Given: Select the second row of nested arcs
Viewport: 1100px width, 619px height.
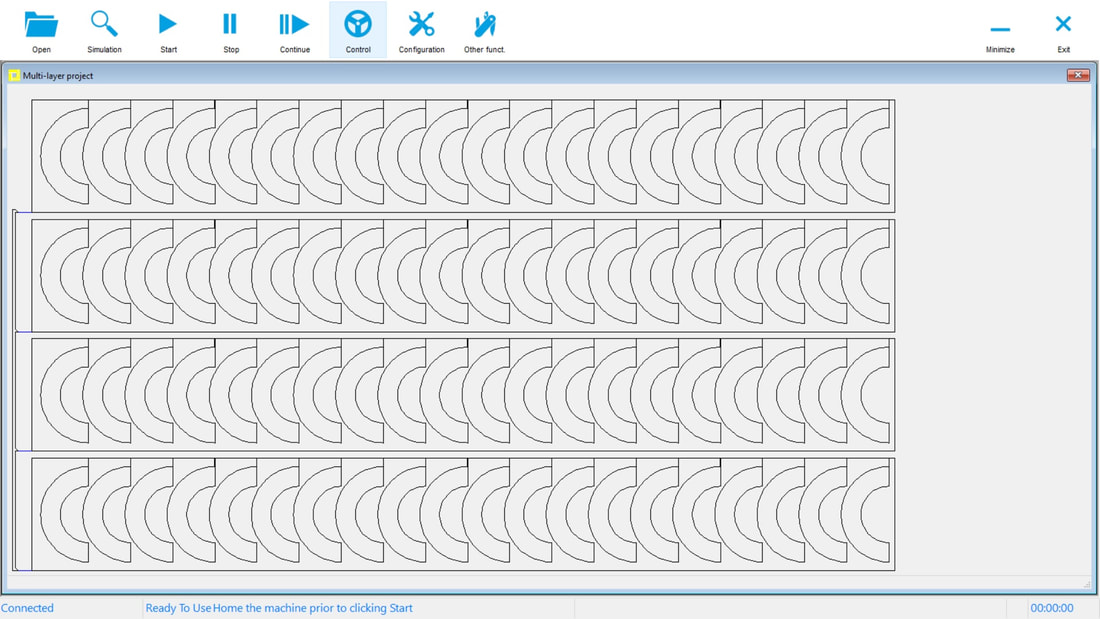Looking at the screenshot, I should click(463, 275).
